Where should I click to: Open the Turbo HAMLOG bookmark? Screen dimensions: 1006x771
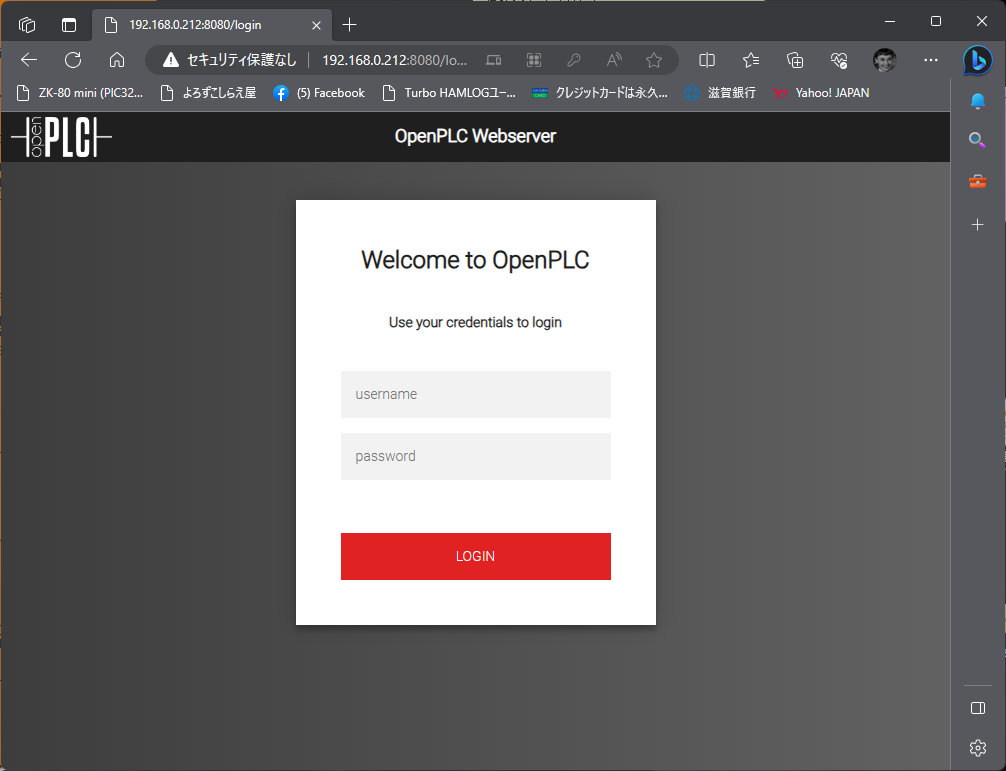[448, 93]
